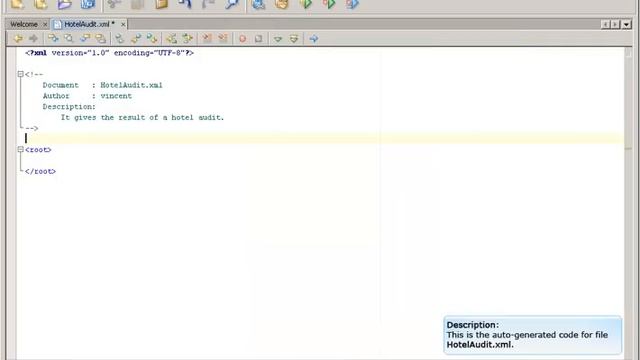The height and width of the screenshot is (360, 640).
Task: Click New Project icon in main toolbar
Action: (41, 4)
